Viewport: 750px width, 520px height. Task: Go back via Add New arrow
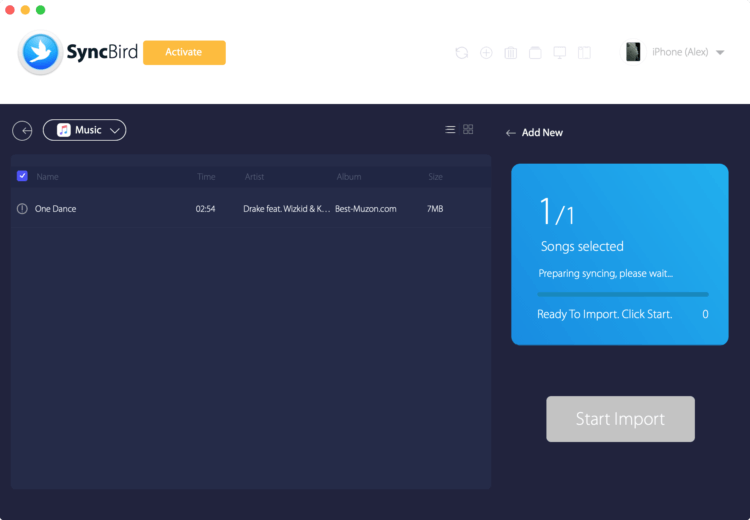pos(510,133)
